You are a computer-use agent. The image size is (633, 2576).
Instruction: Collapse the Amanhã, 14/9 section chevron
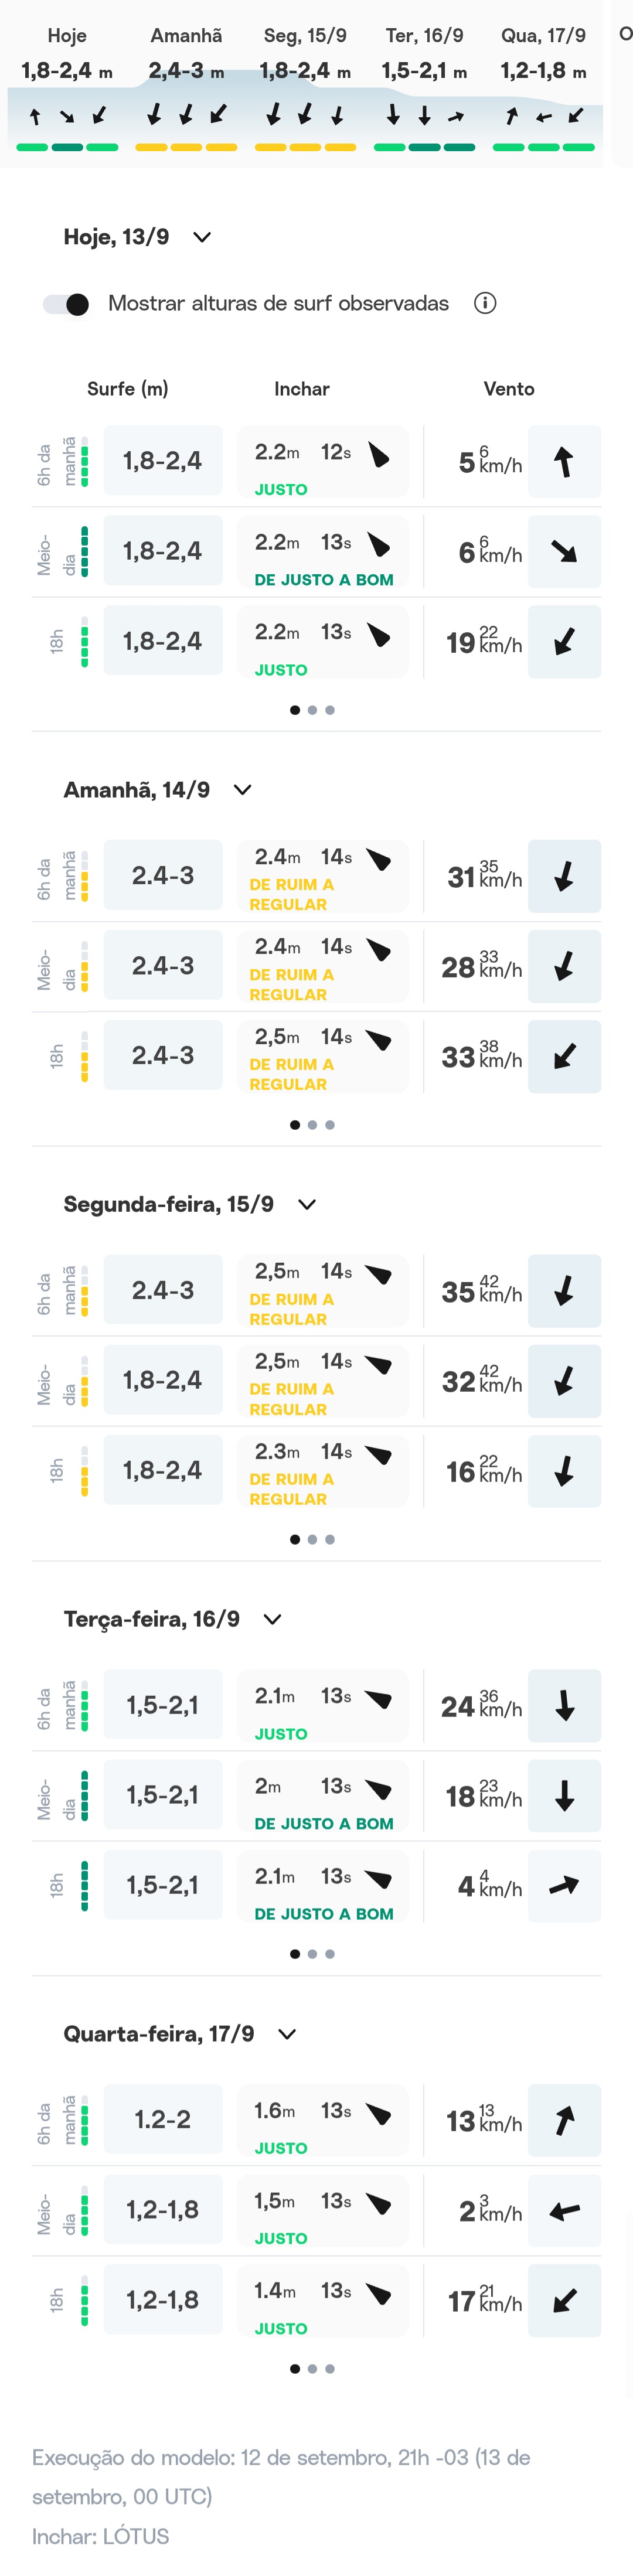[x=242, y=790]
